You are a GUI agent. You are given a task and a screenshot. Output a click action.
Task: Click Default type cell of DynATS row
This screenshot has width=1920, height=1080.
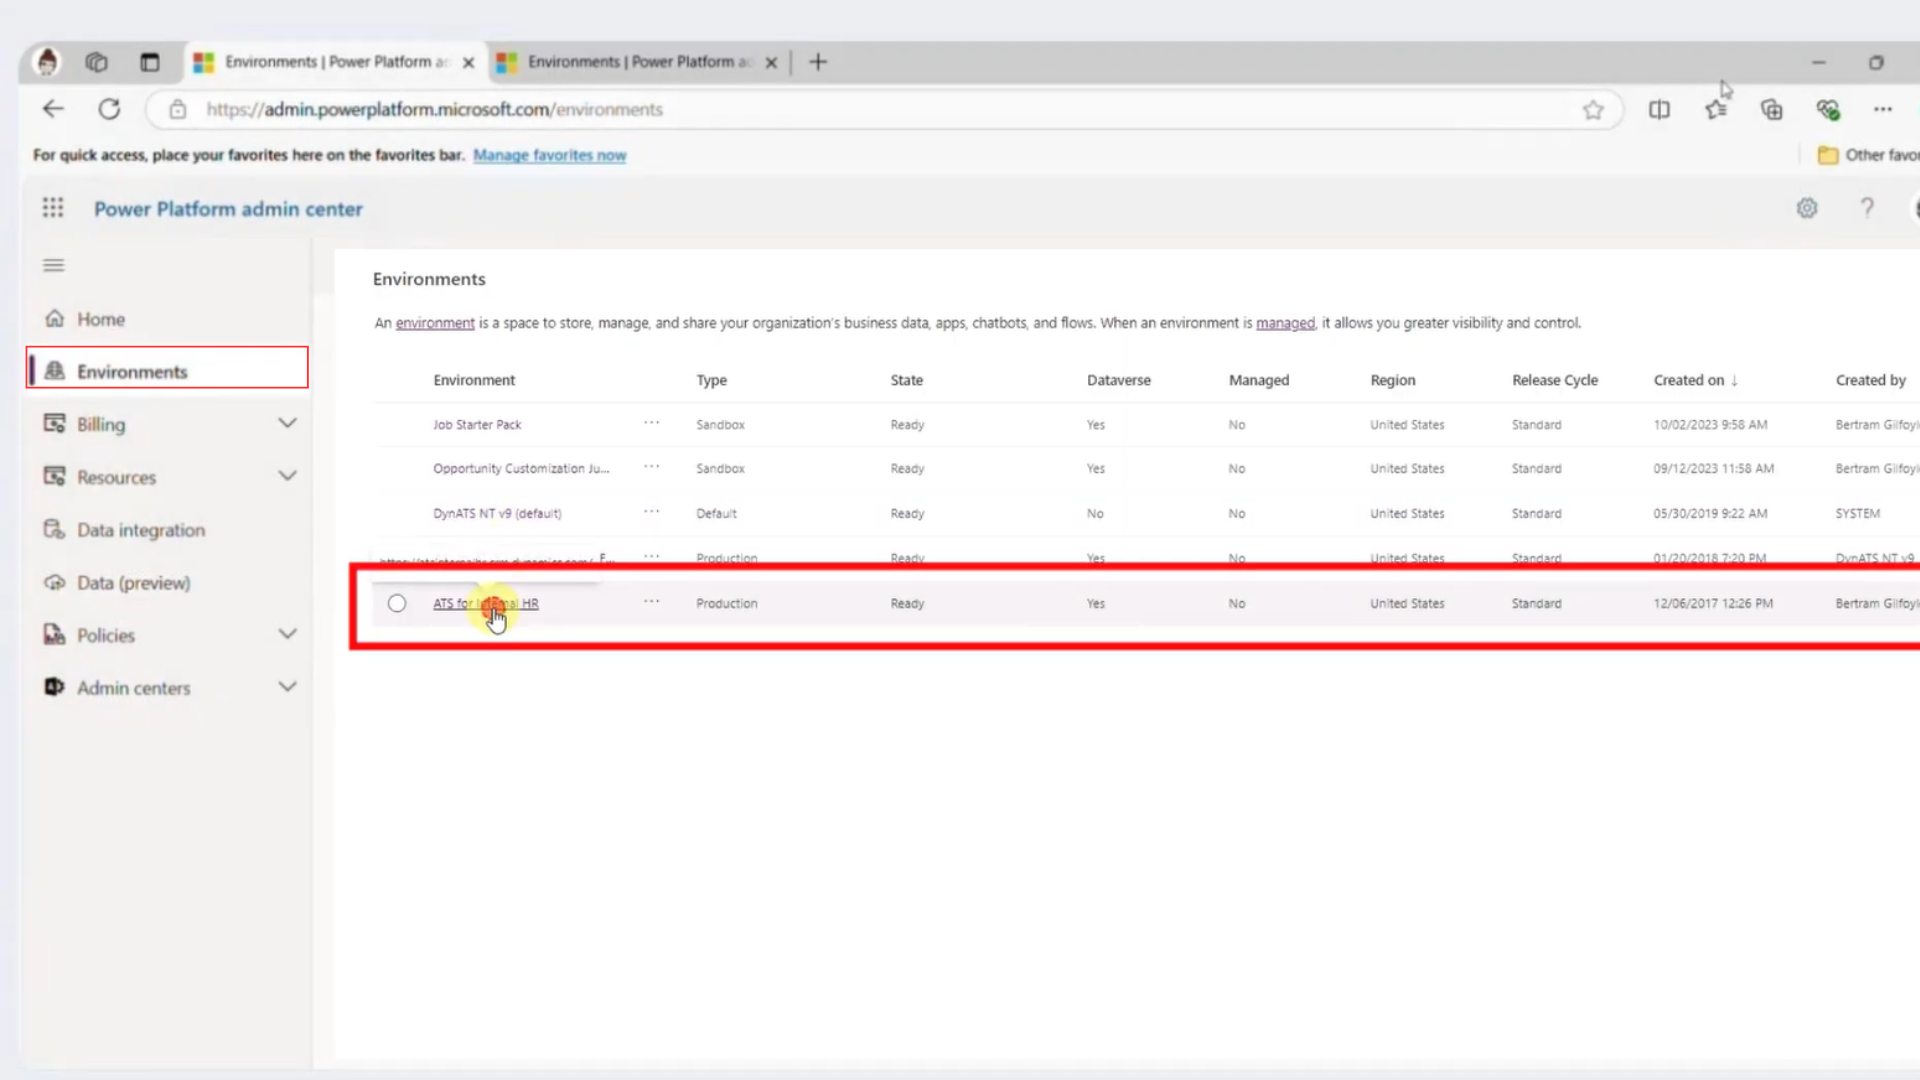(x=716, y=513)
